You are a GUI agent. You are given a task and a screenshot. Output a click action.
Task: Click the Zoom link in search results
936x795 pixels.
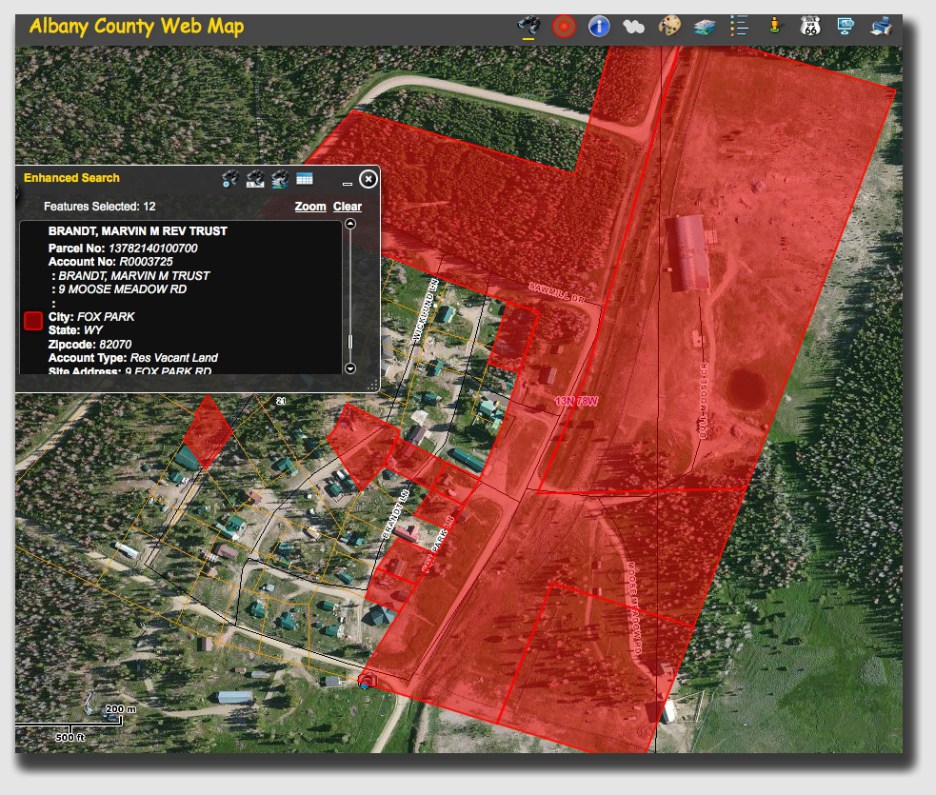(x=310, y=206)
